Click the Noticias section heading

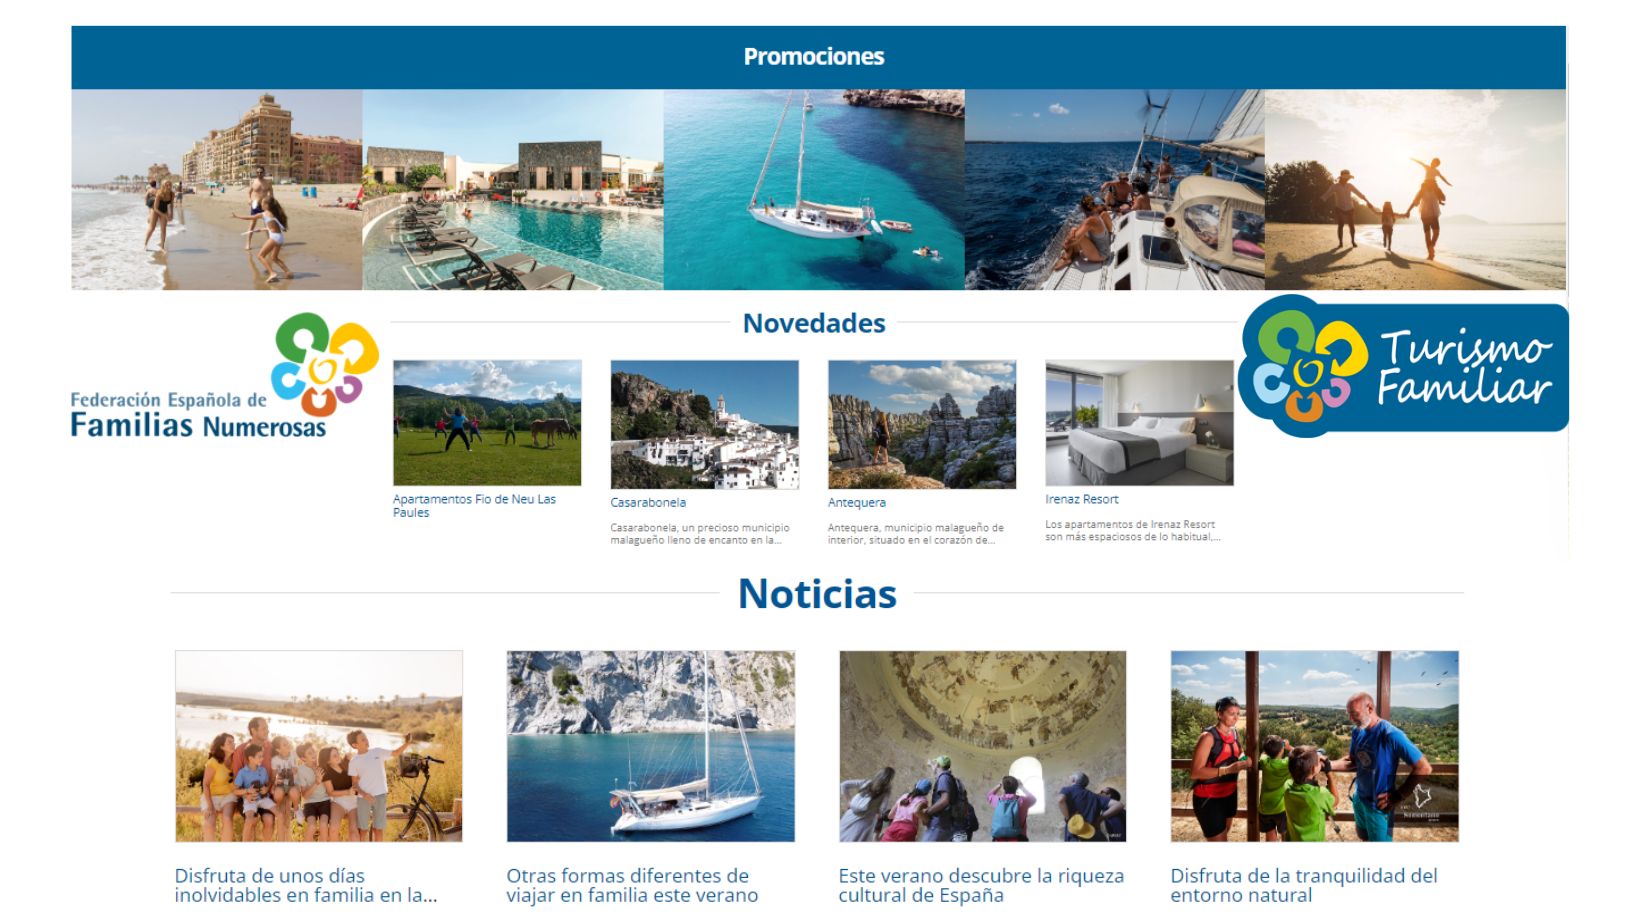tap(817, 594)
